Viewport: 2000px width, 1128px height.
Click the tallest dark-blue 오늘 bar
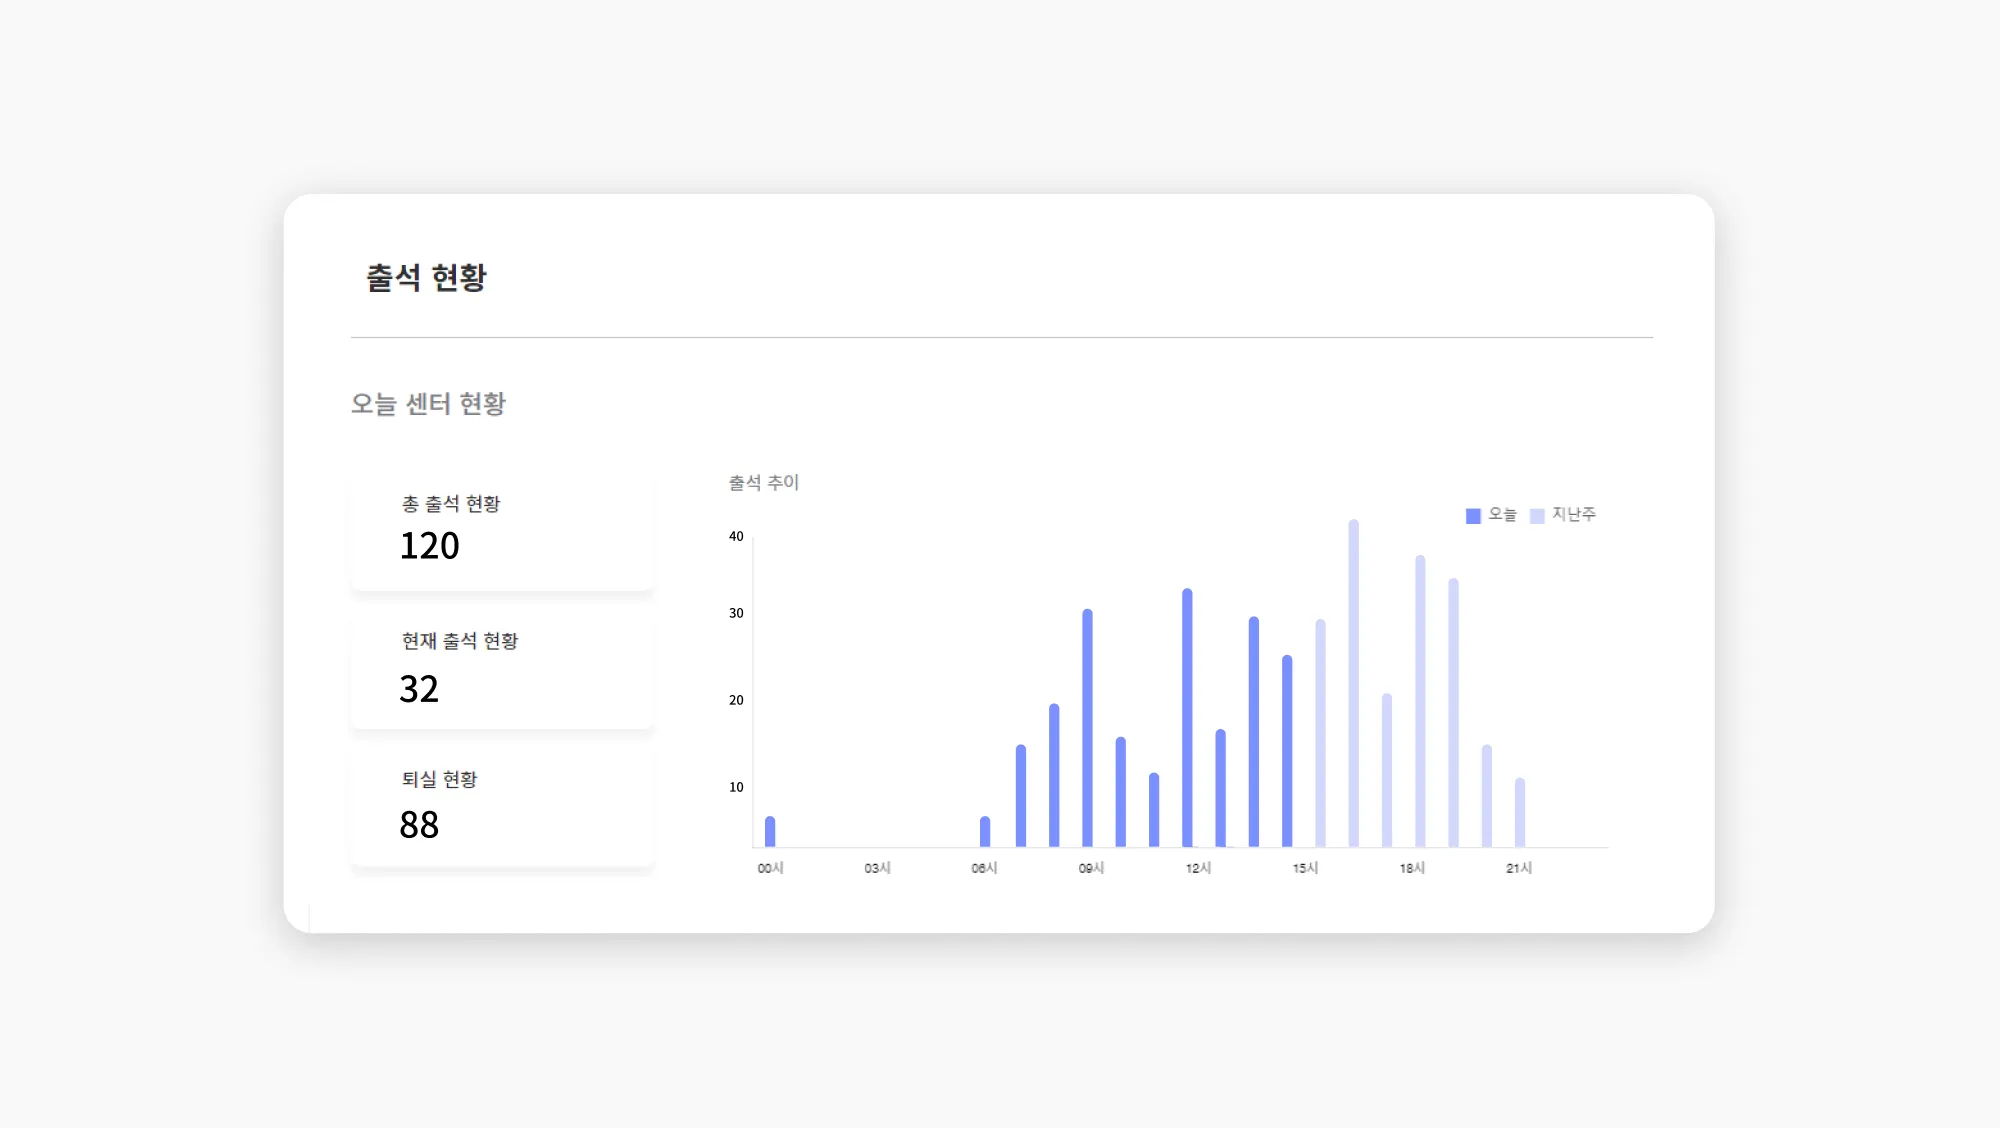tap(1187, 717)
